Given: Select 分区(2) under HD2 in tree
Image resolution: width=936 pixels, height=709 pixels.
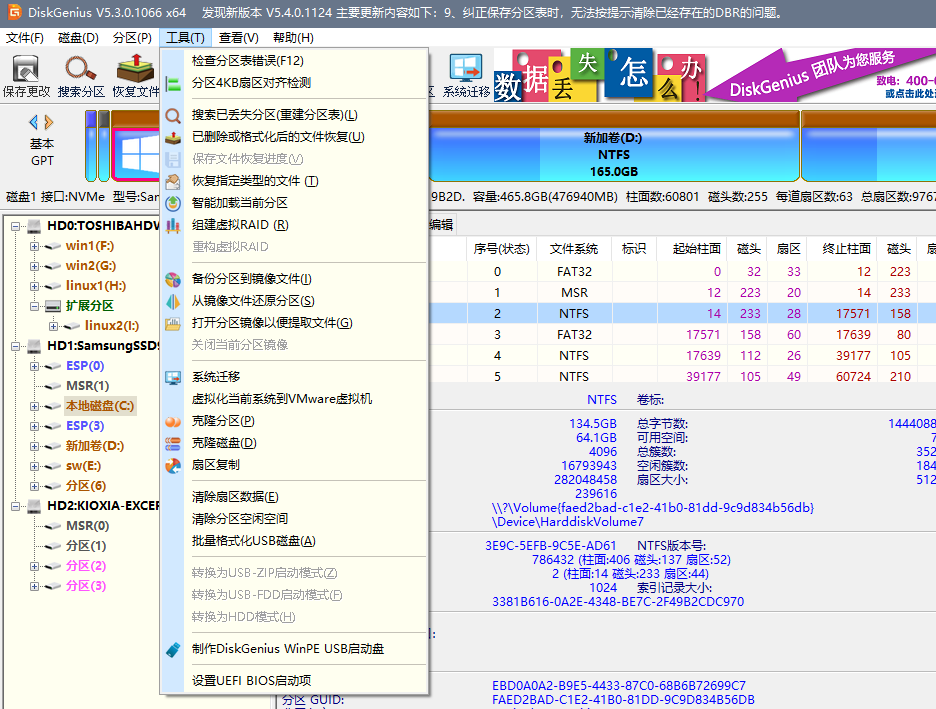Looking at the screenshot, I should click(x=86, y=566).
